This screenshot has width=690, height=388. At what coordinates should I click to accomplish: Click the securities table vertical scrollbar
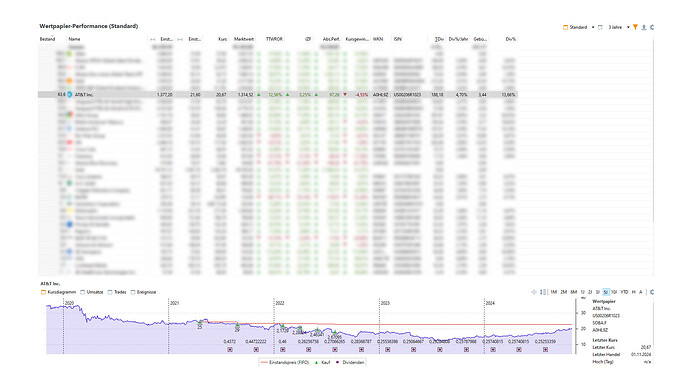(653, 132)
